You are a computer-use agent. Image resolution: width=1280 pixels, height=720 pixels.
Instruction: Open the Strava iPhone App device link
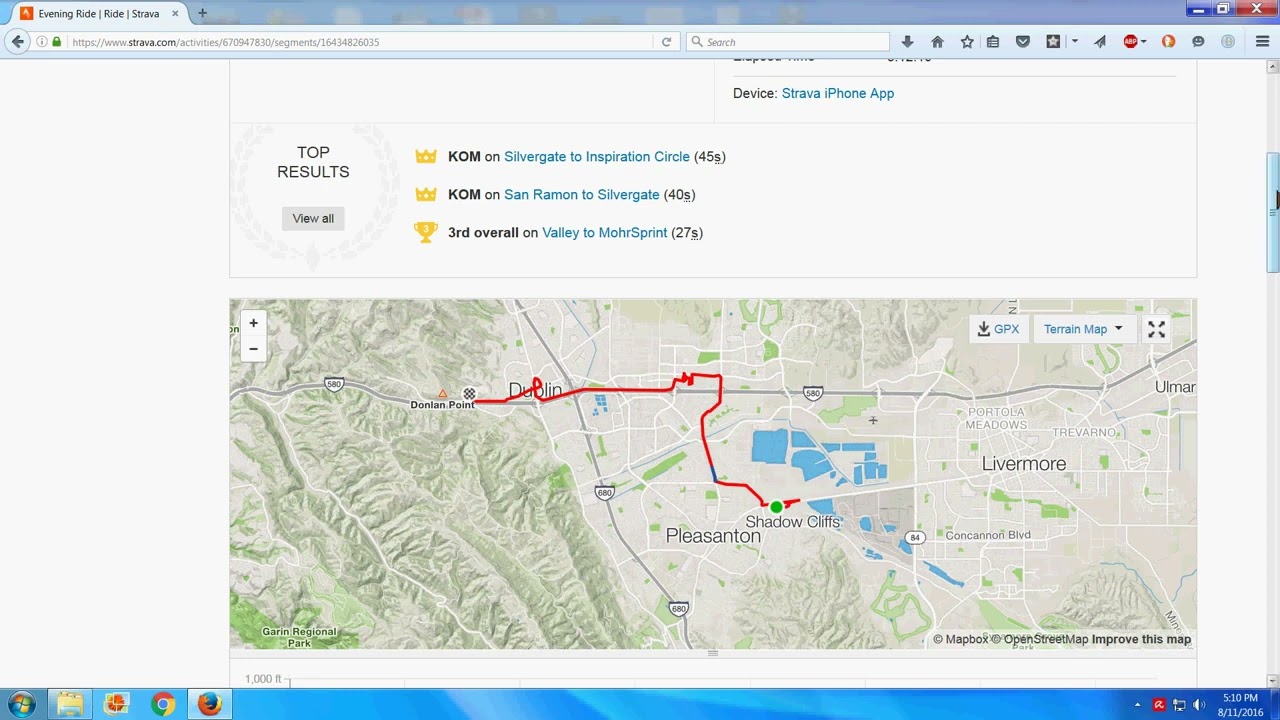click(x=838, y=93)
